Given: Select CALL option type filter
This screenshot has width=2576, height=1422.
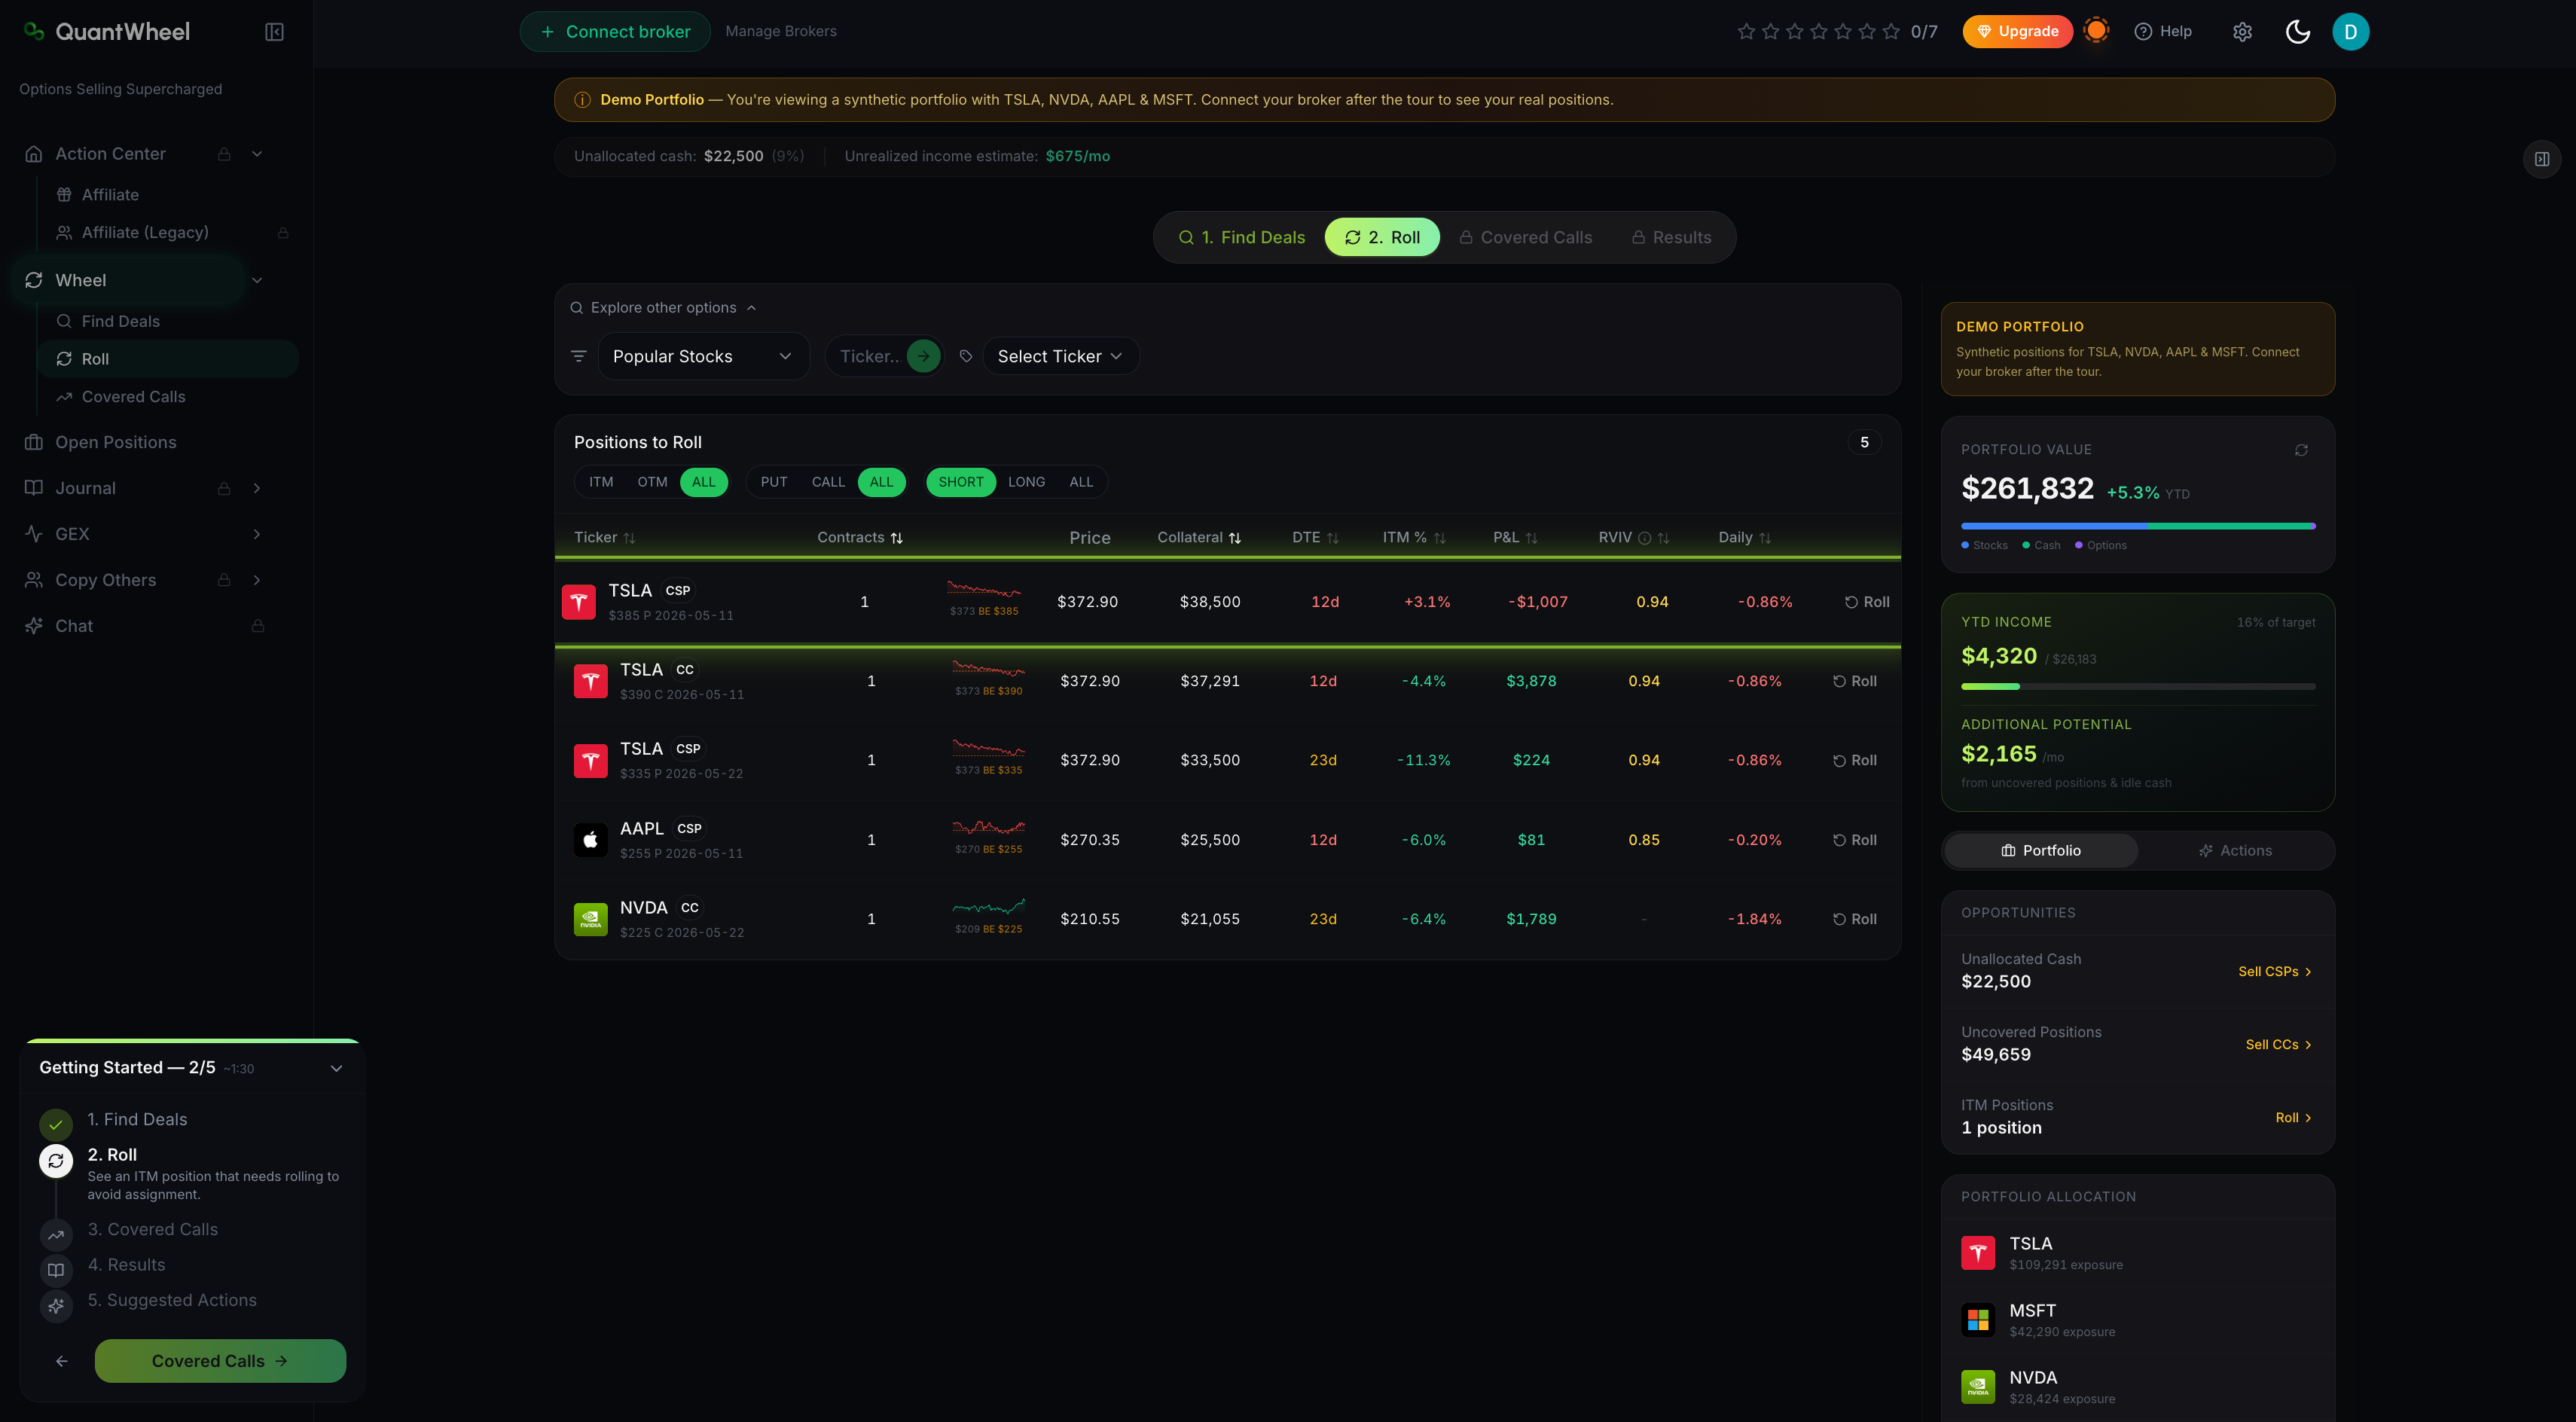Looking at the screenshot, I should pyautogui.click(x=828, y=482).
